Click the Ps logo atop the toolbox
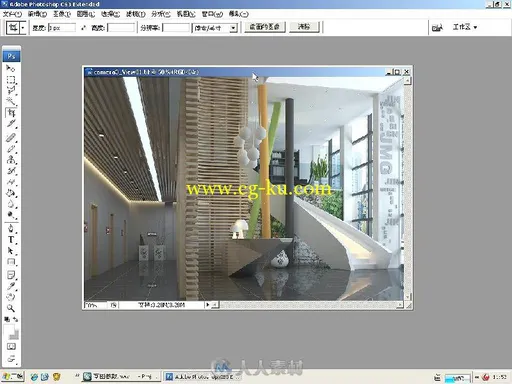512x384 pixels. (x=12, y=56)
